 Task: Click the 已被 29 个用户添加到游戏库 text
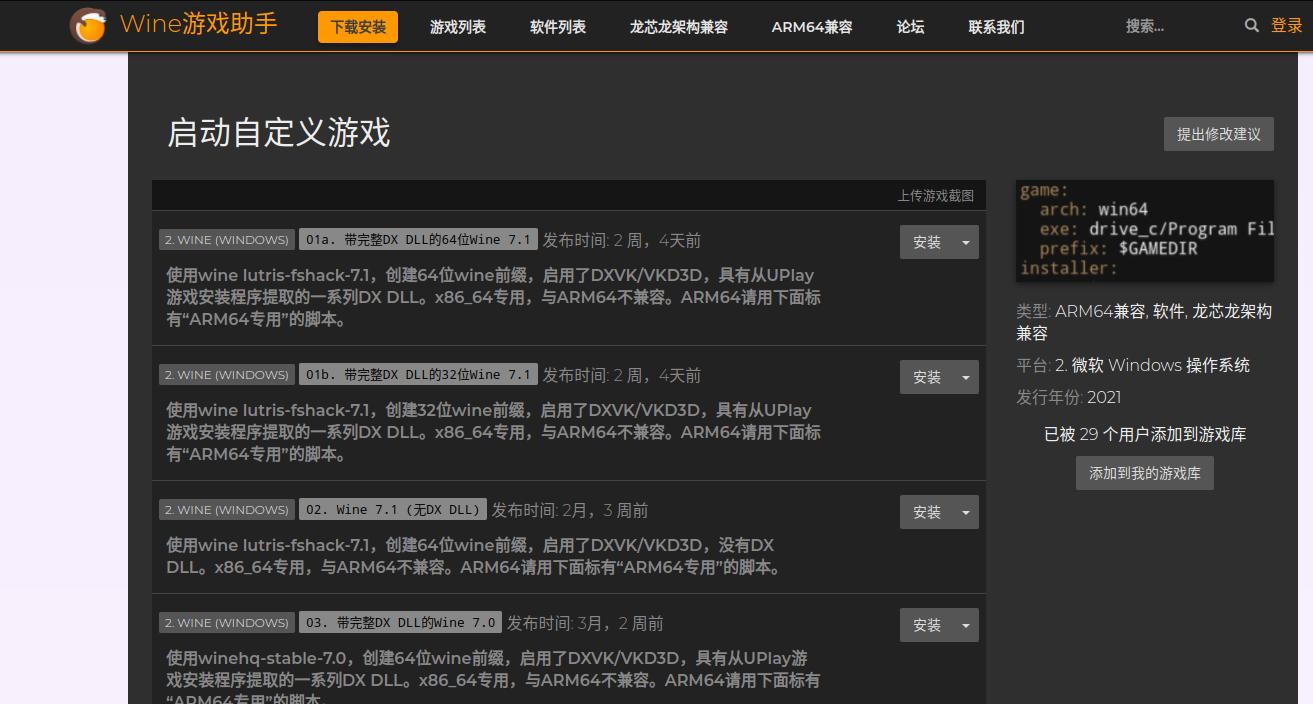pyautogui.click(x=1145, y=434)
